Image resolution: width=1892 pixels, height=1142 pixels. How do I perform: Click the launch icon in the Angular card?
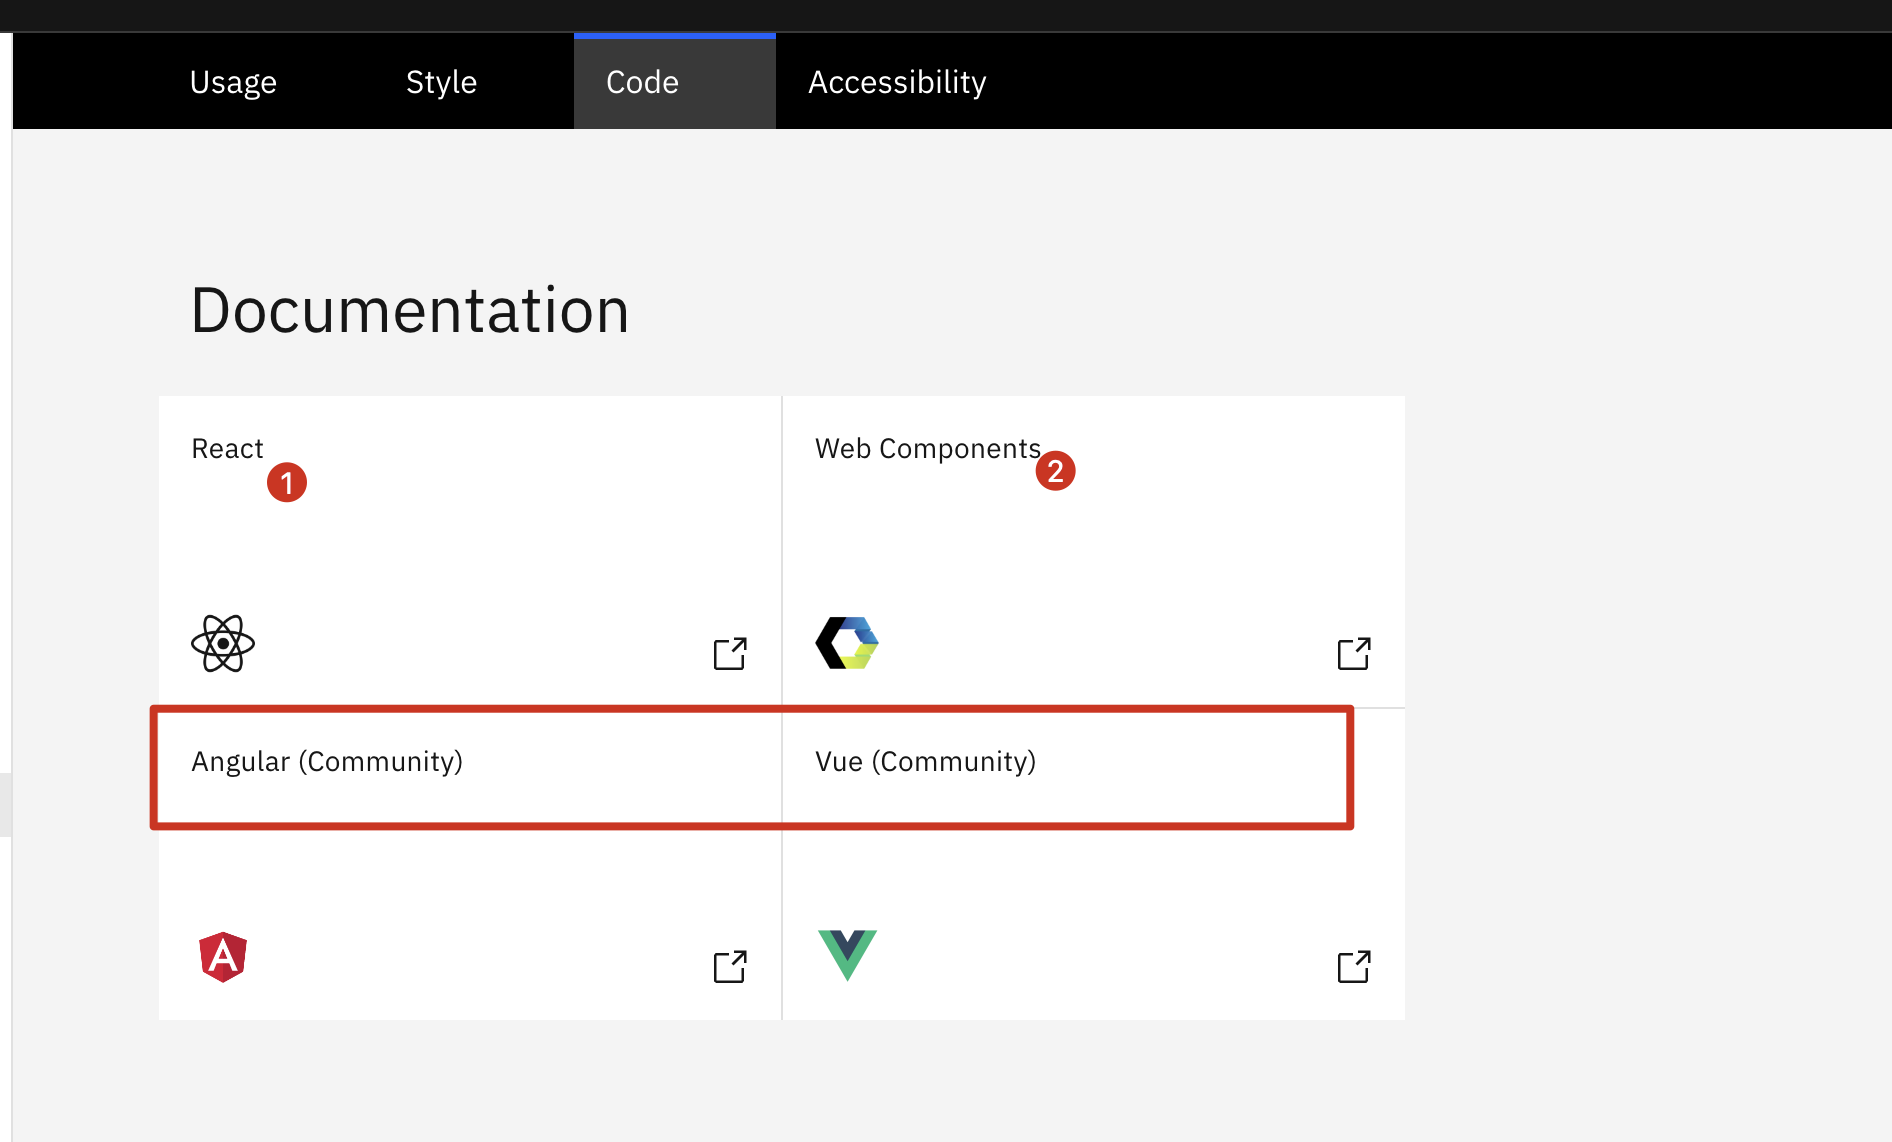[730, 967]
